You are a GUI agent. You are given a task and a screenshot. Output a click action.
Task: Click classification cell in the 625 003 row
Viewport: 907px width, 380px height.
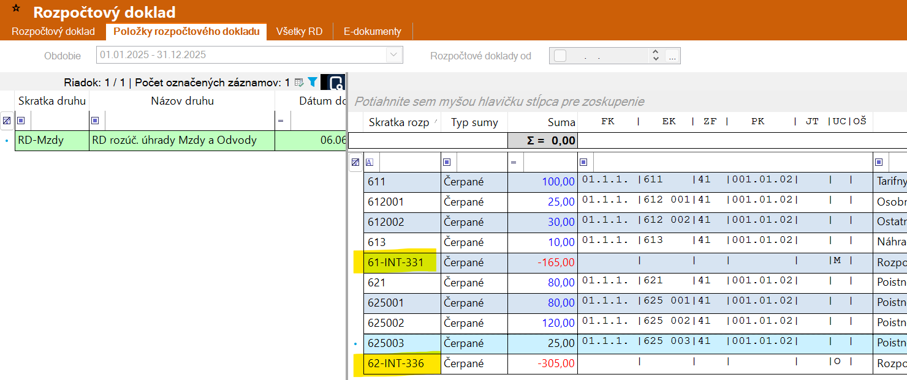tap(725, 344)
